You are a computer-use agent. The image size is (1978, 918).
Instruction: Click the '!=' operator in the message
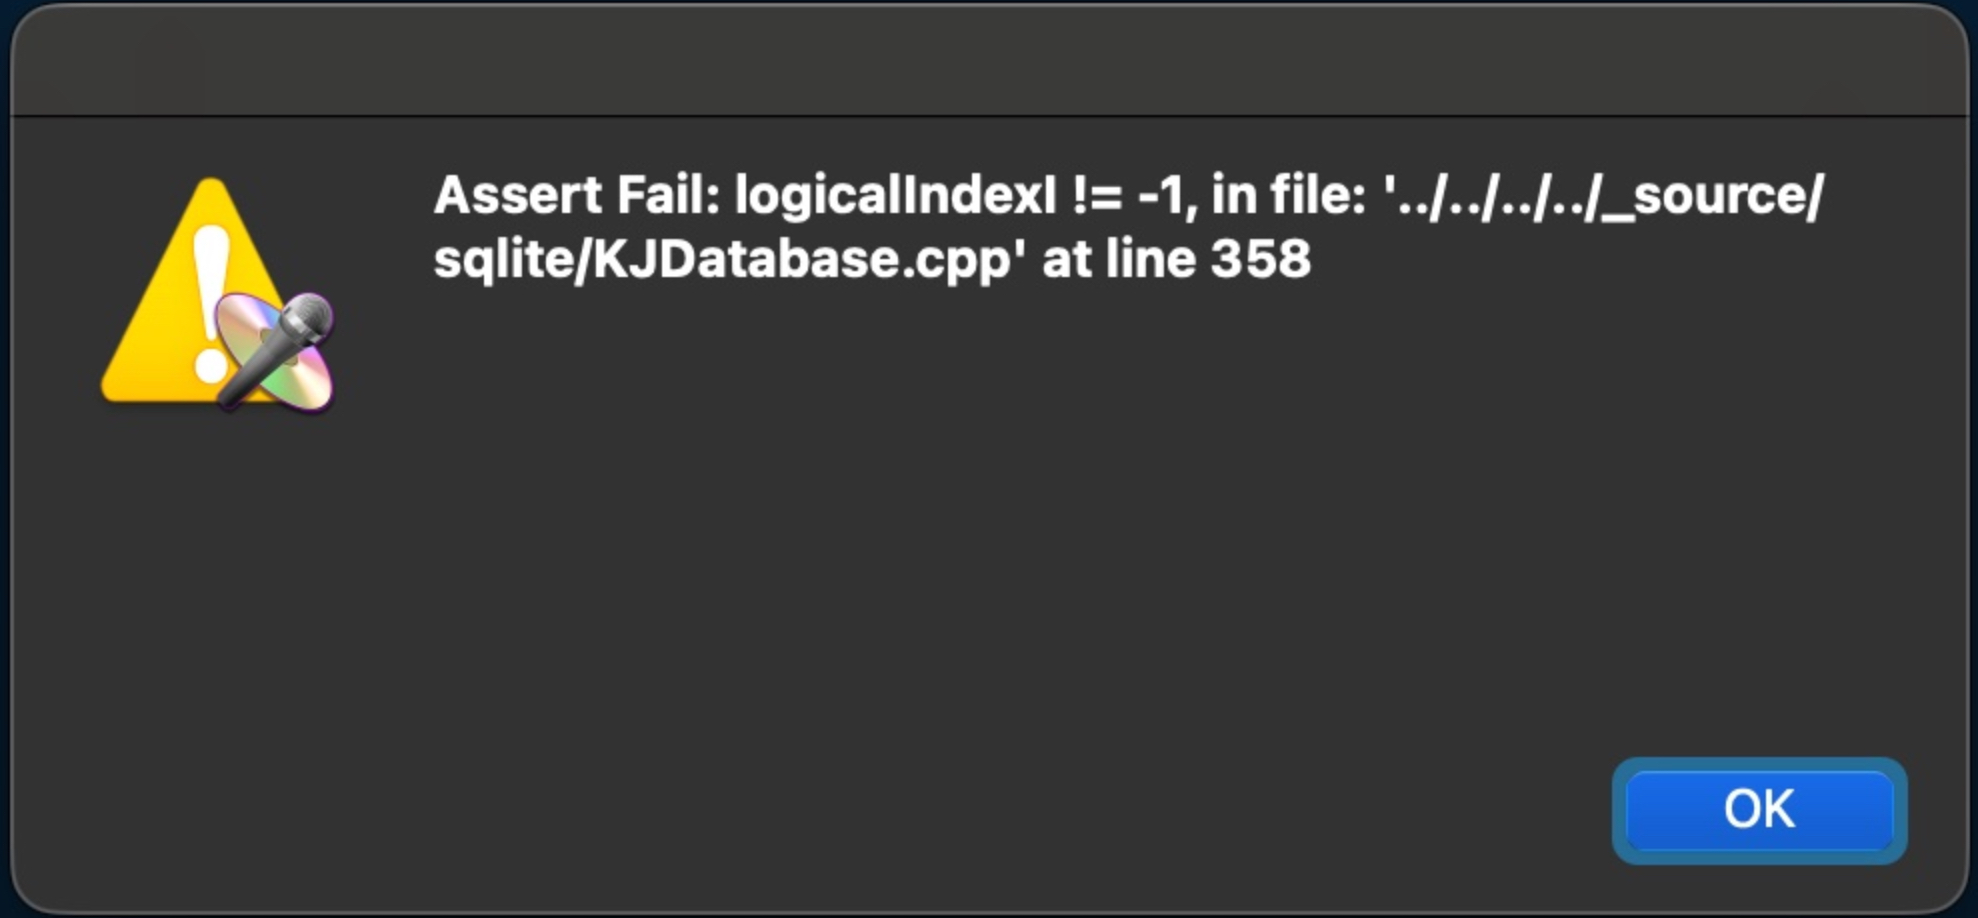(1095, 195)
